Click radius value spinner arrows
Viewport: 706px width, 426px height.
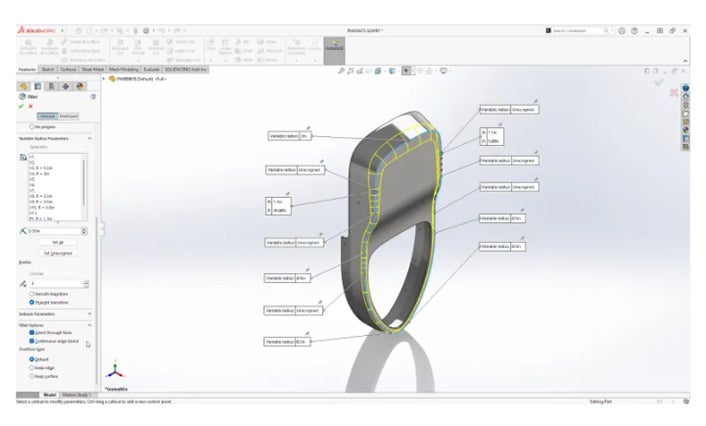coord(84,231)
